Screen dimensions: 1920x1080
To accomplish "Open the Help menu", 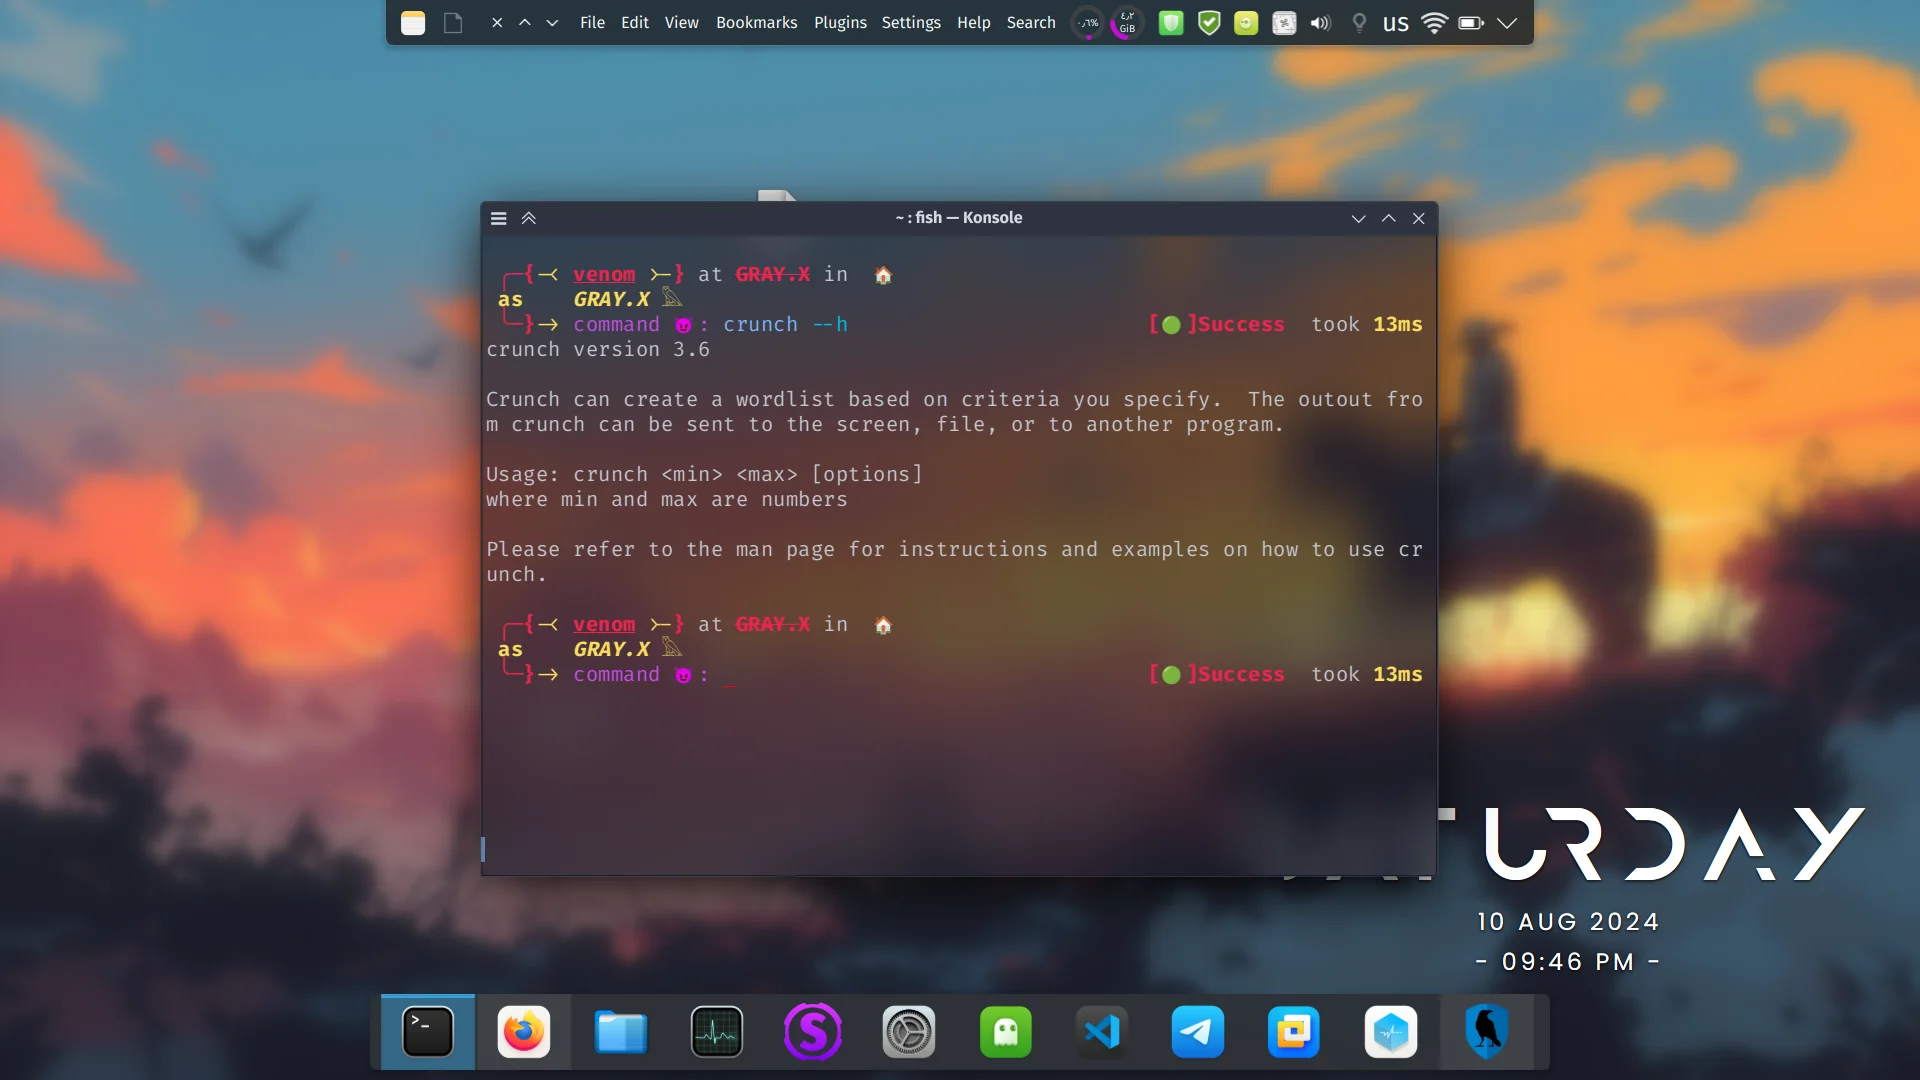I will coord(974,22).
